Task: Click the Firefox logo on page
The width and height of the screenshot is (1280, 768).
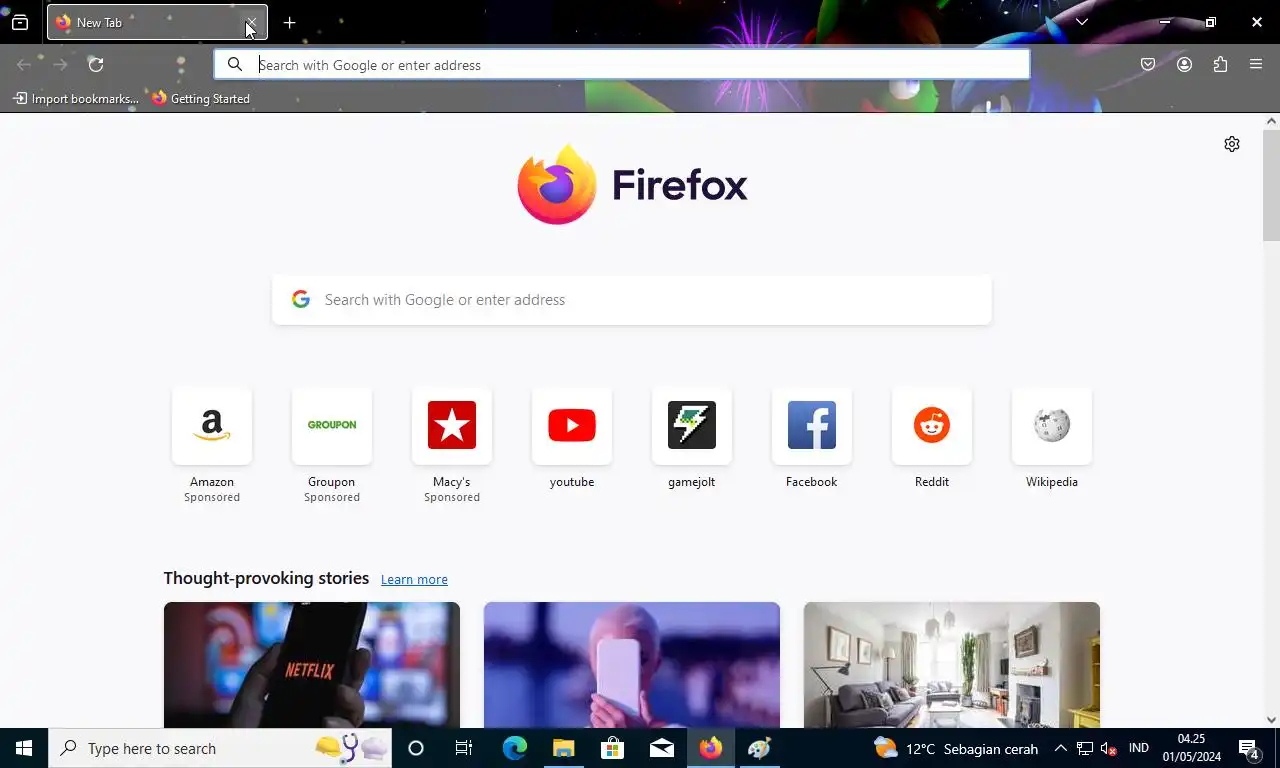Action: click(632, 185)
